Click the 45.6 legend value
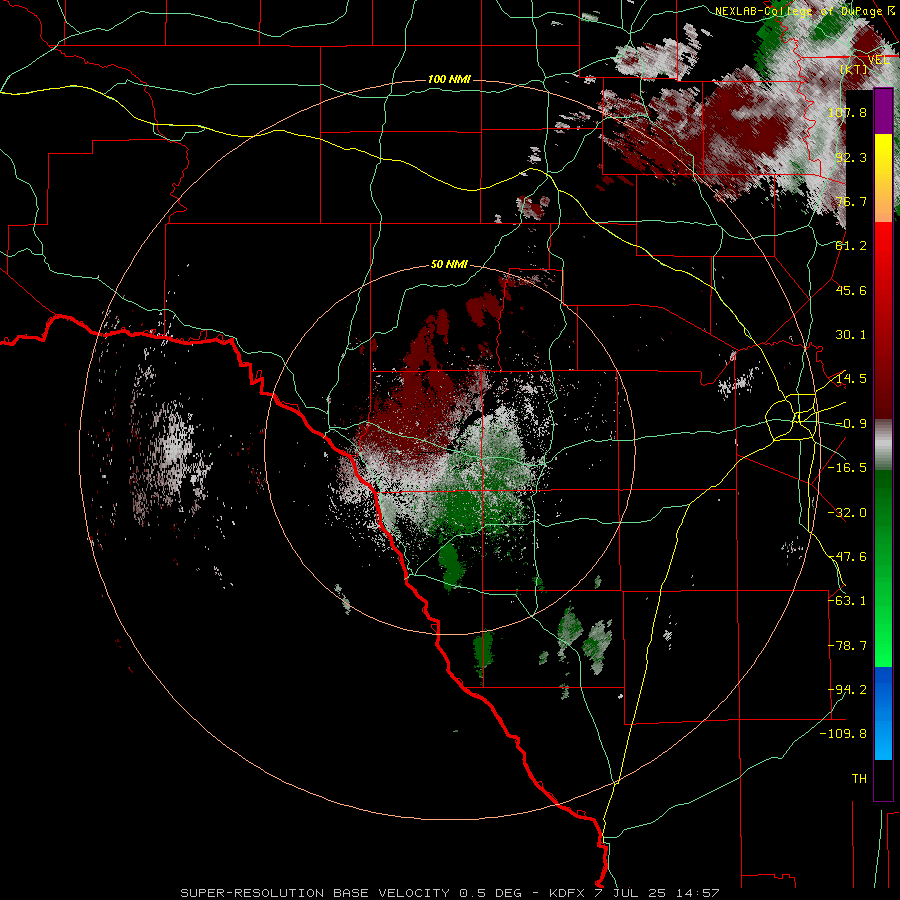 point(851,290)
